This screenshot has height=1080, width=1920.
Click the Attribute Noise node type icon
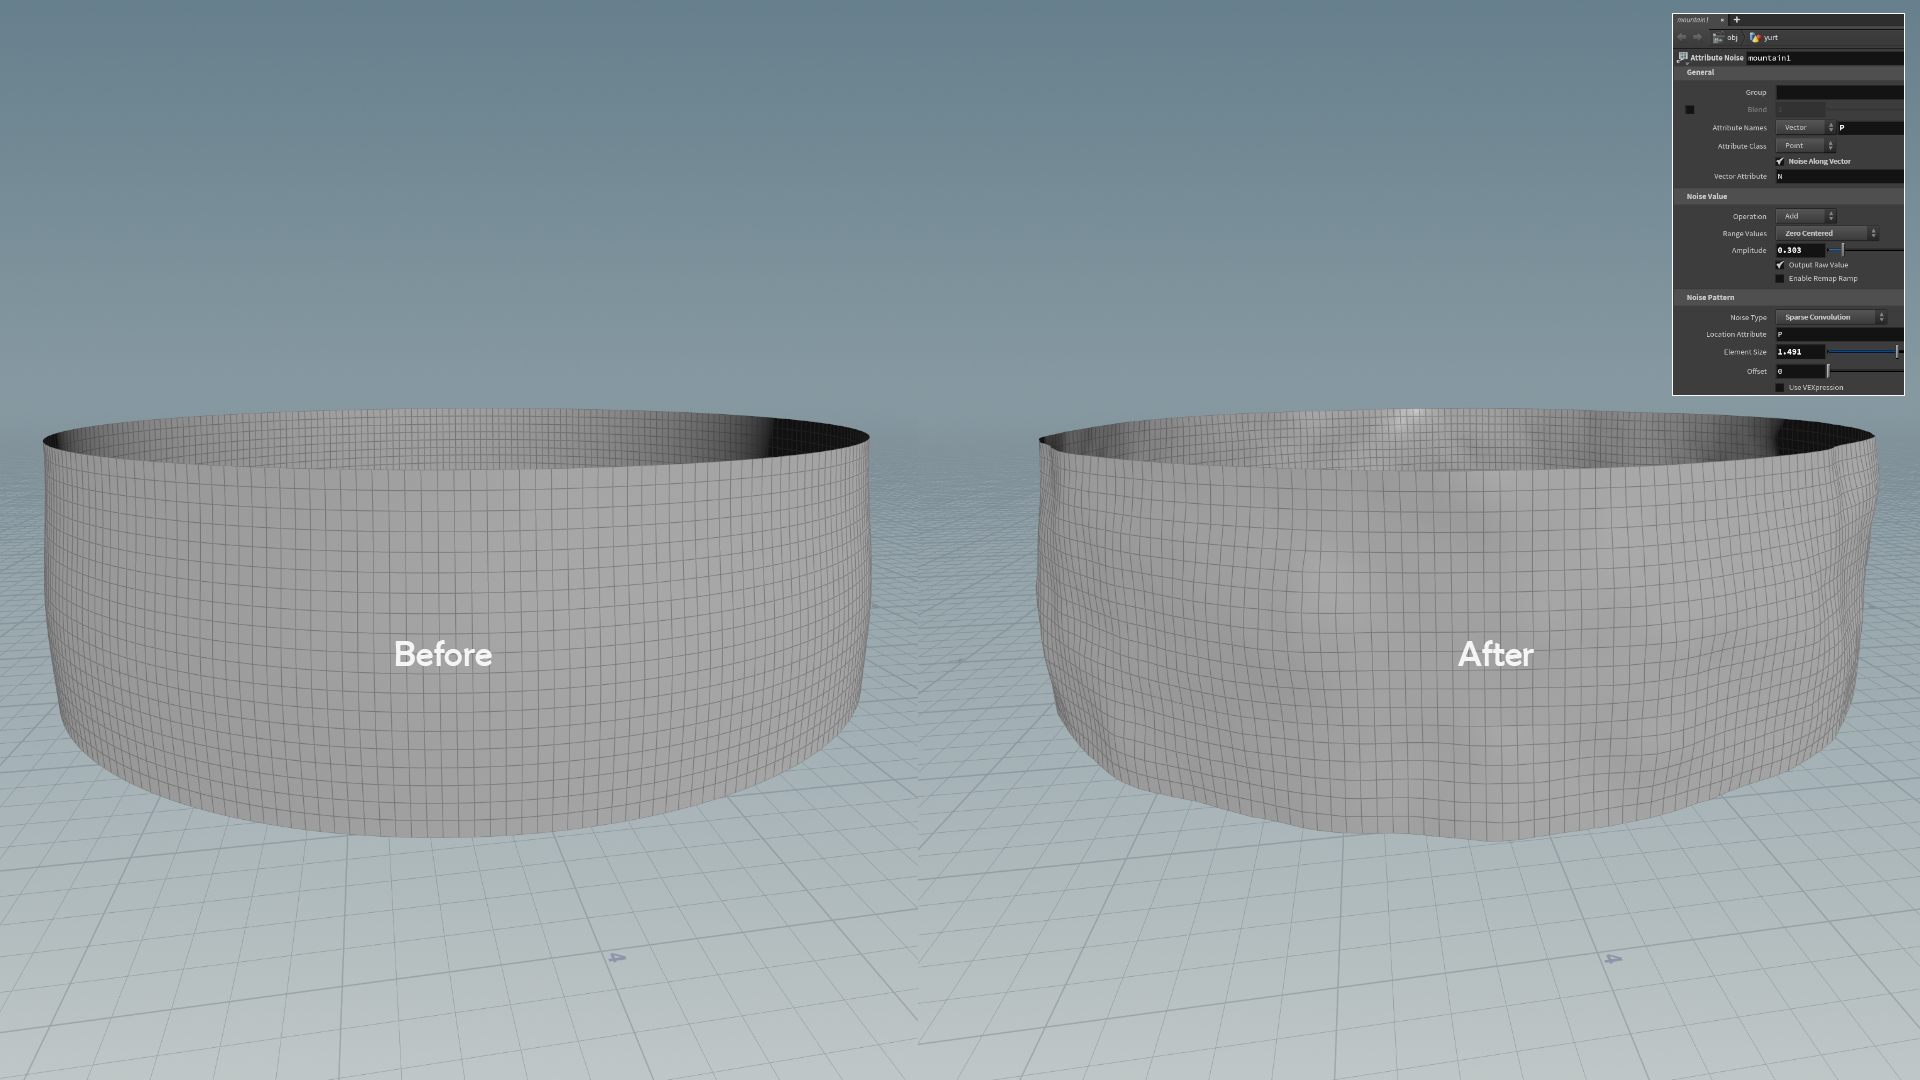[x=1682, y=58]
